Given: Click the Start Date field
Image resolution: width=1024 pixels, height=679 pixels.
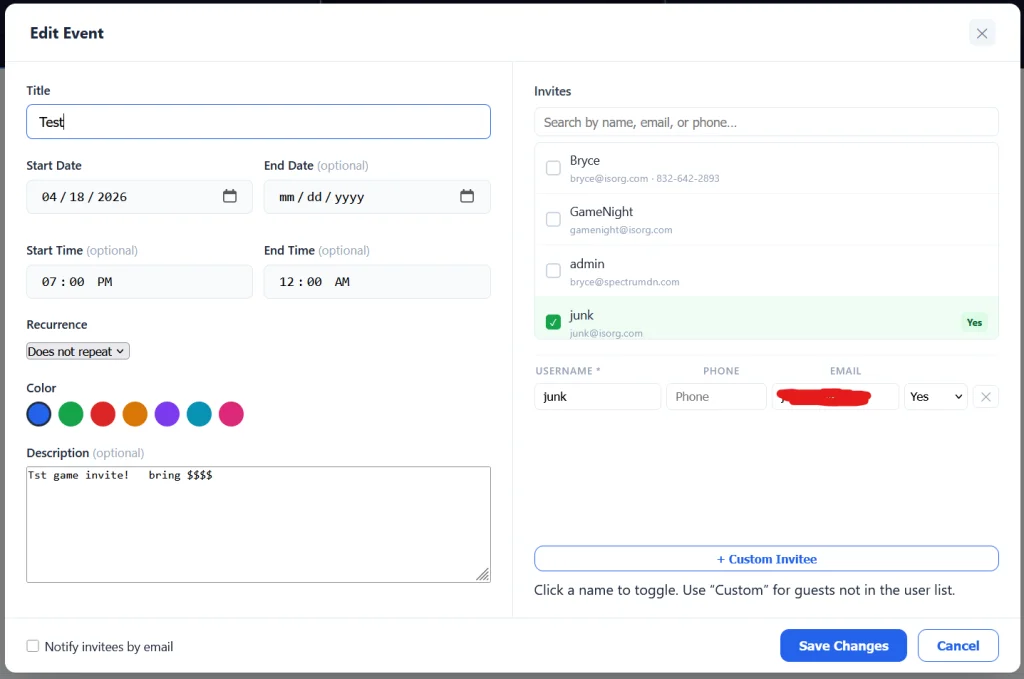Looking at the screenshot, I should coord(139,197).
